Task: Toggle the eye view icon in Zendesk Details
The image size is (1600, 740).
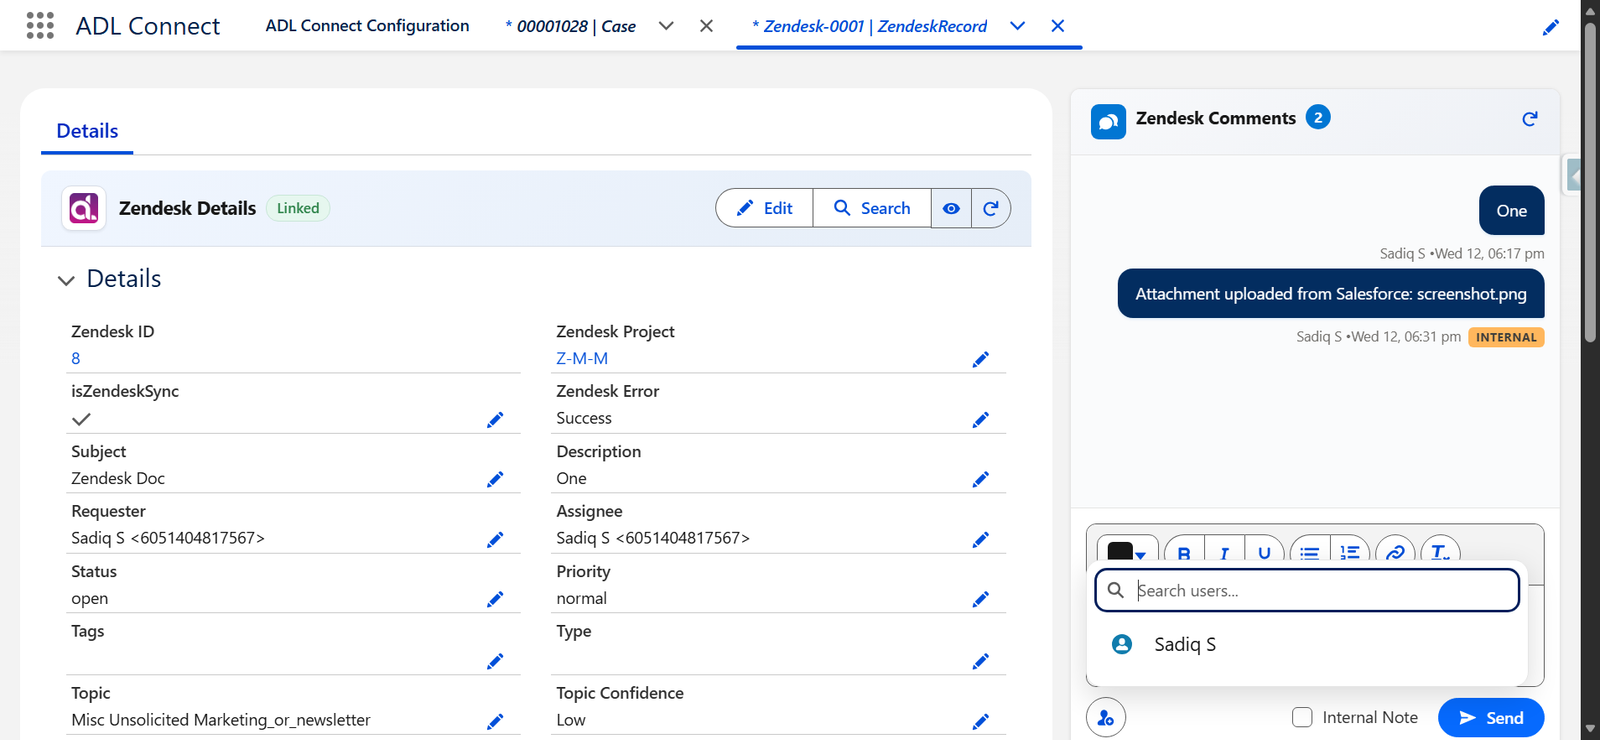Action: [951, 208]
